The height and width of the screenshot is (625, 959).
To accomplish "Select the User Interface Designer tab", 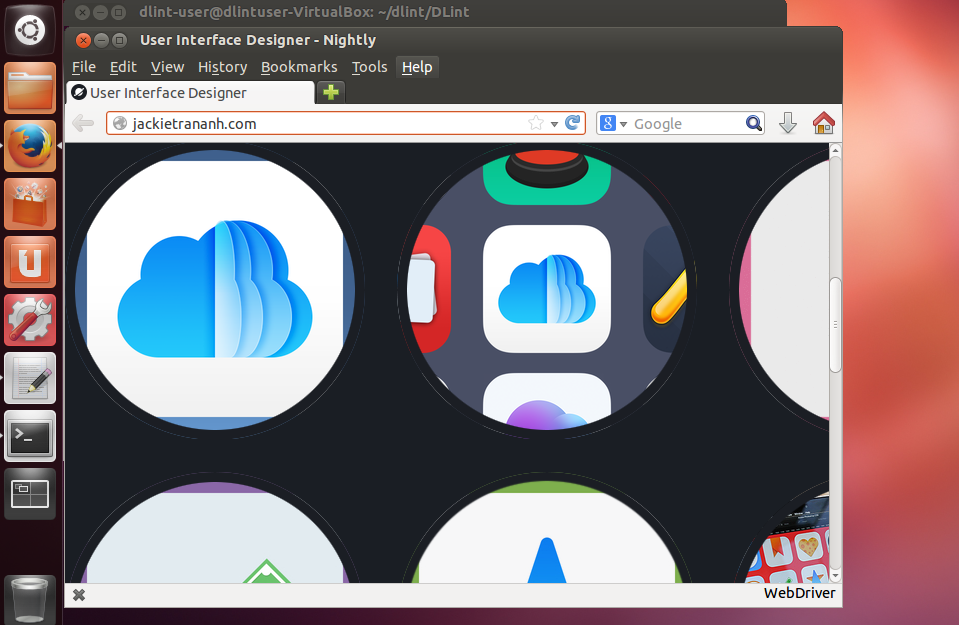I will 190,93.
